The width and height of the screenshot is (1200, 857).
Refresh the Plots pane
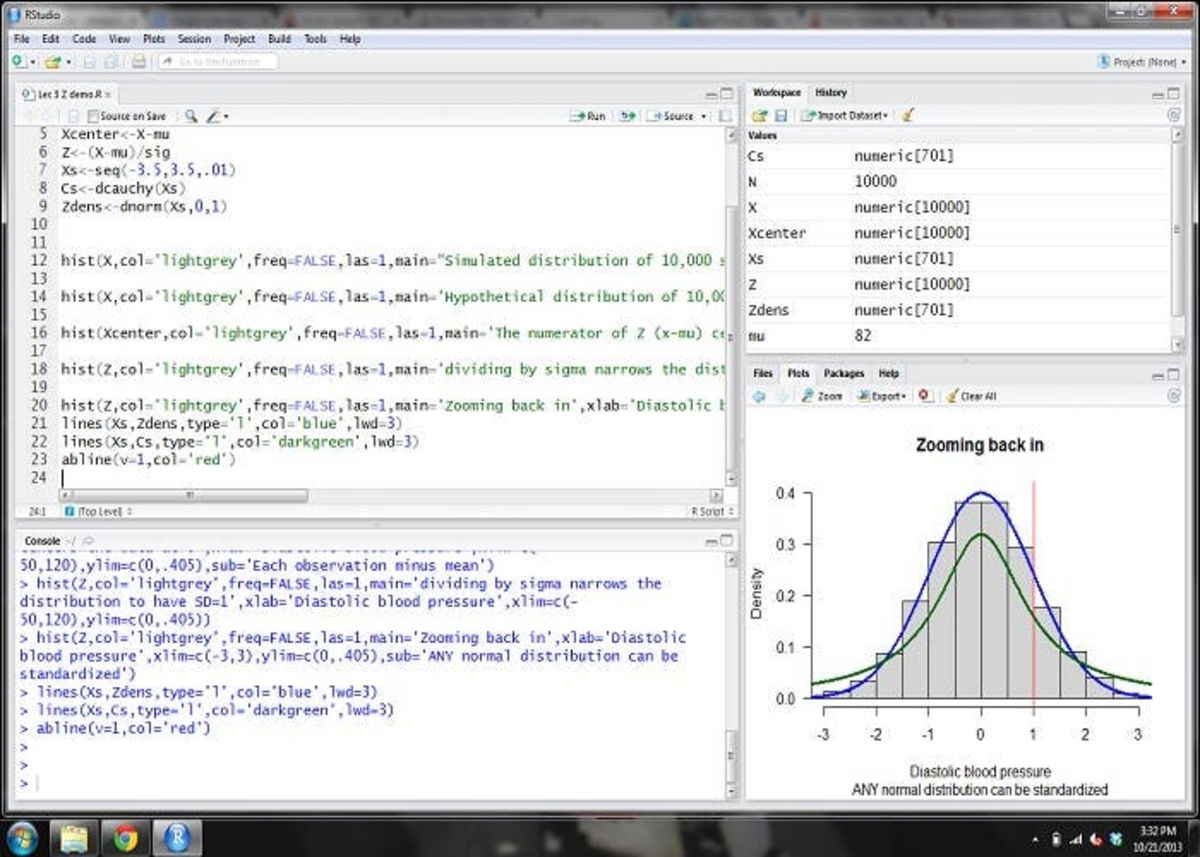point(1174,396)
